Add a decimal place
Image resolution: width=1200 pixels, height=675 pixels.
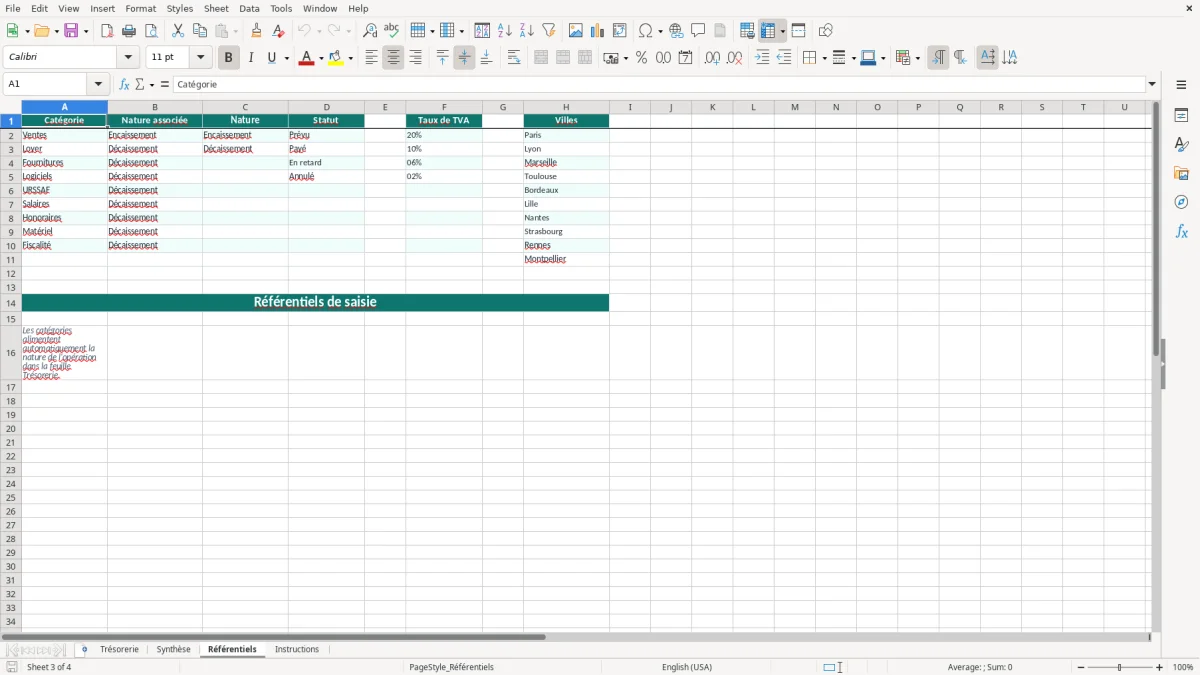pyautogui.click(x=712, y=58)
